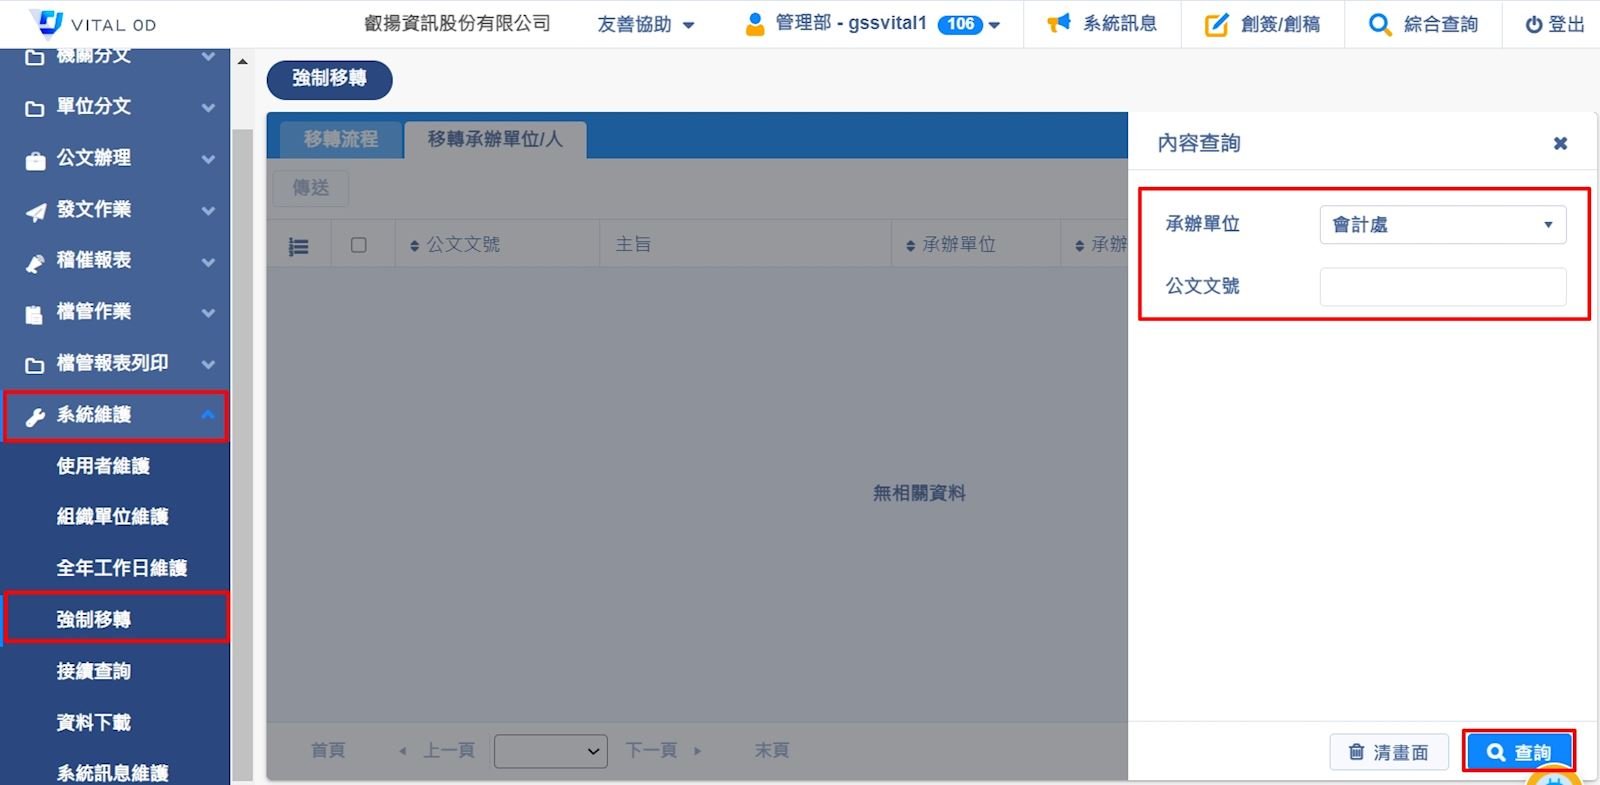Open the 承辦單位 dropdown showing 會計處
1600x785 pixels.
tap(1442, 225)
